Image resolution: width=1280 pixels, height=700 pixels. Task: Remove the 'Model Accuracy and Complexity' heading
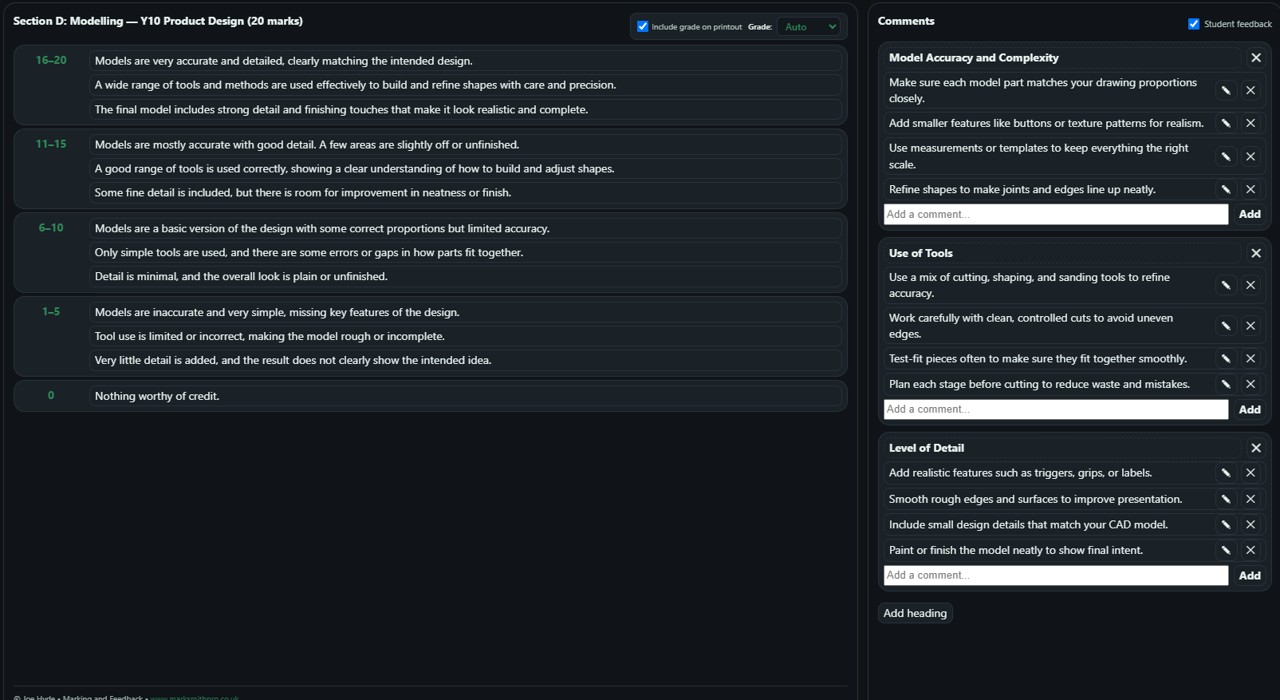[1256, 58]
